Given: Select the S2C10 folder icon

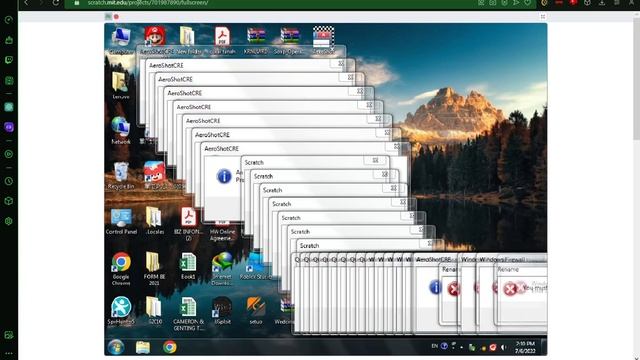Looking at the screenshot, I should pyautogui.click(x=155, y=311).
